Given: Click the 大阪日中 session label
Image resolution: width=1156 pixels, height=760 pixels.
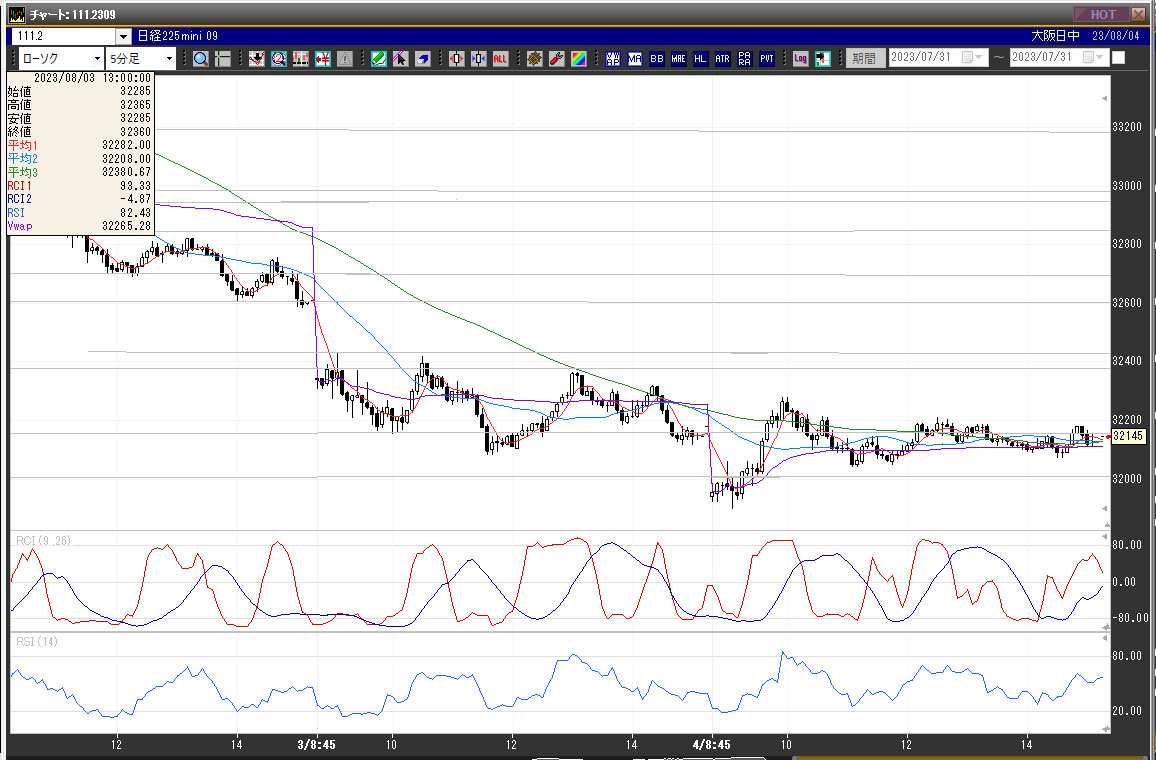Looking at the screenshot, I should click(x=1055, y=36).
